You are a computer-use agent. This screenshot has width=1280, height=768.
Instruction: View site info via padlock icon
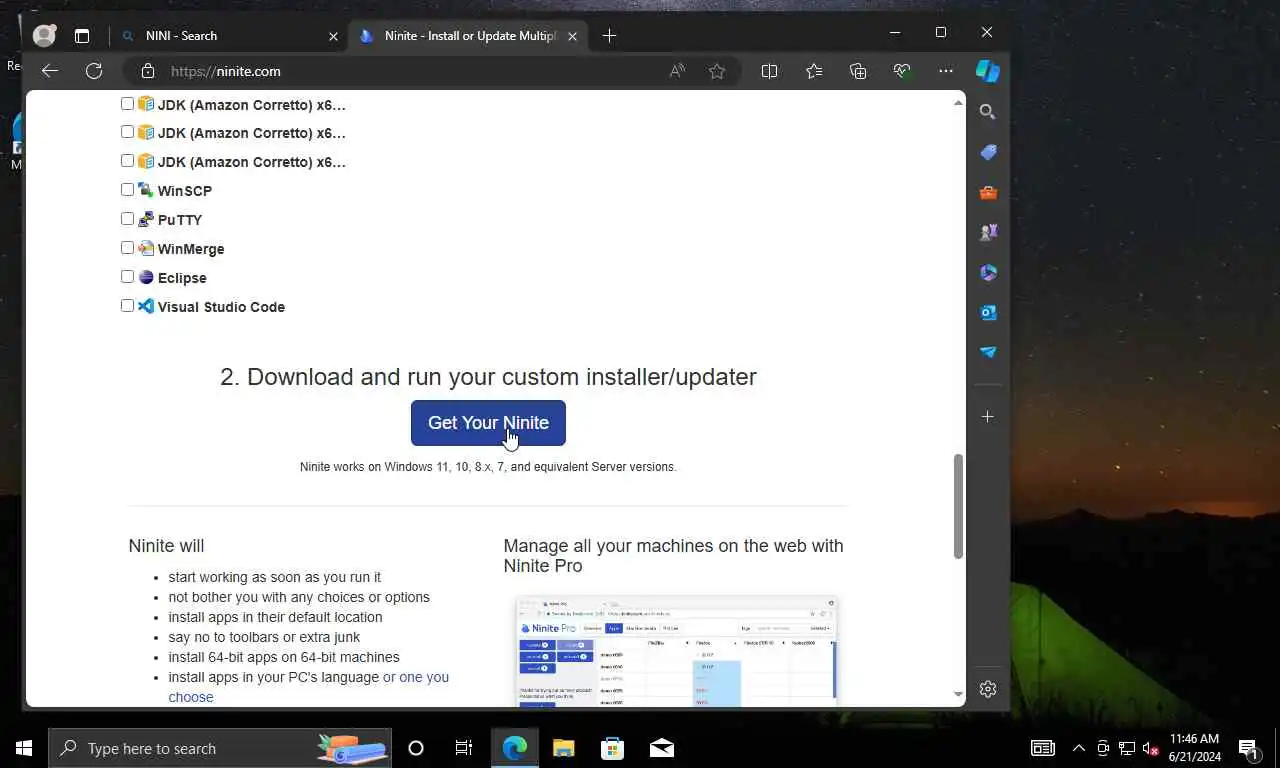(x=148, y=71)
